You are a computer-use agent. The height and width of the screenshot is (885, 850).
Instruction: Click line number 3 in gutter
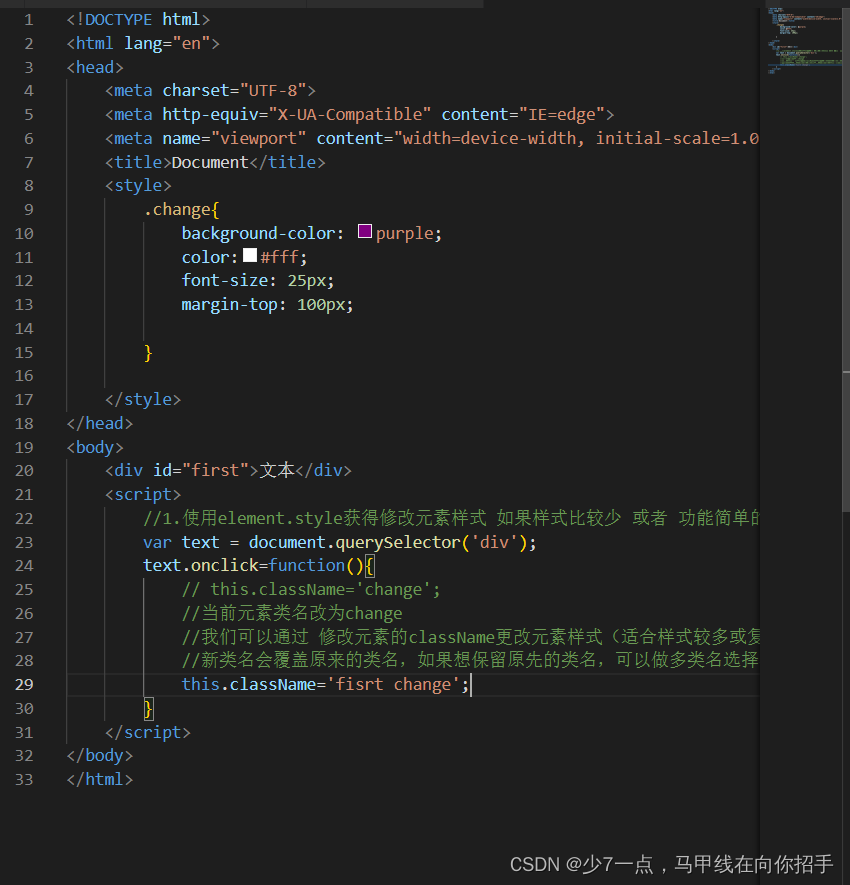pyautogui.click(x=29, y=68)
